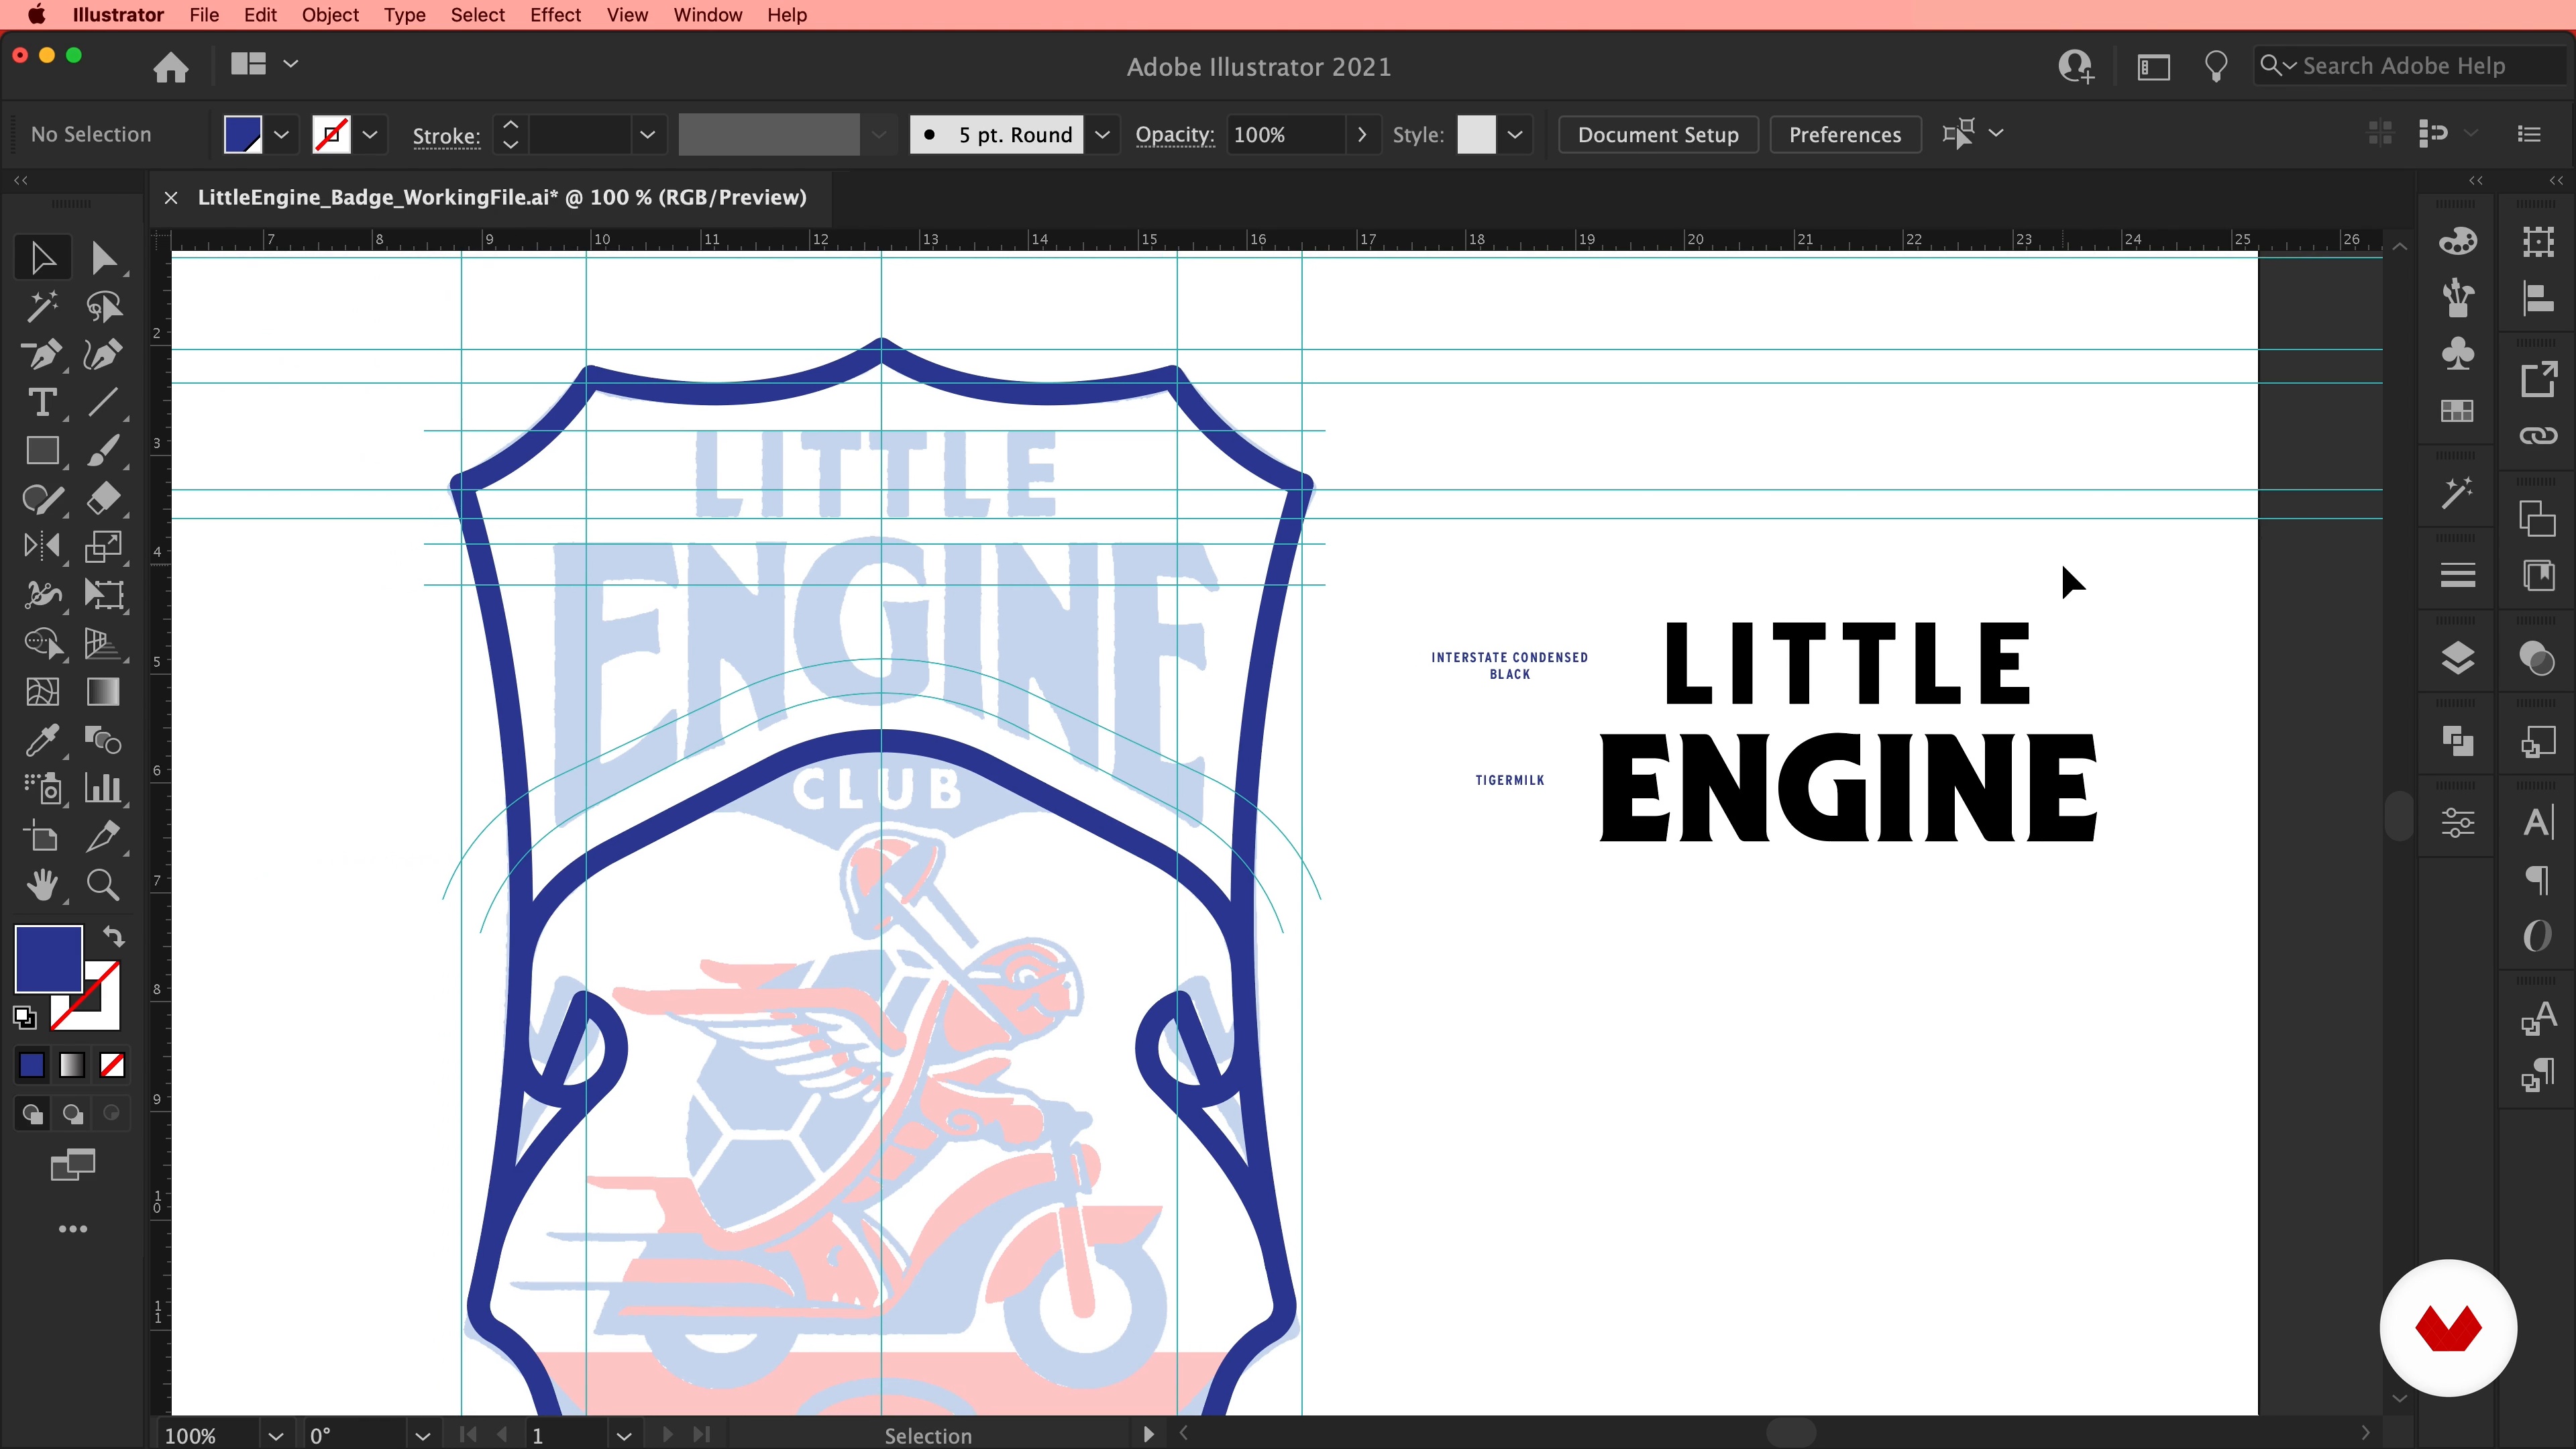Select the Blend tool

pos(103,741)
